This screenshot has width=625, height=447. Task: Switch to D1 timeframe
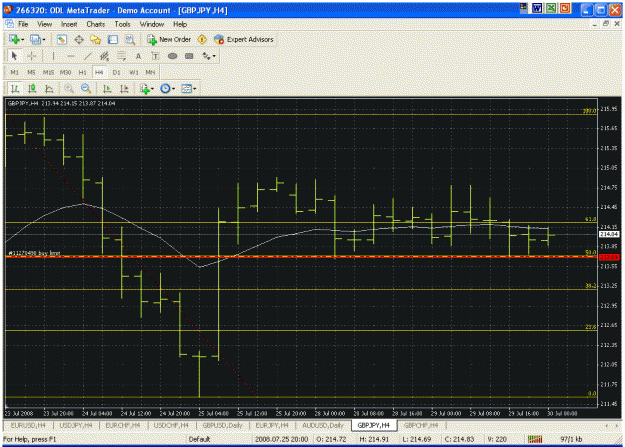pyautogui.click(x=116, y=73)
